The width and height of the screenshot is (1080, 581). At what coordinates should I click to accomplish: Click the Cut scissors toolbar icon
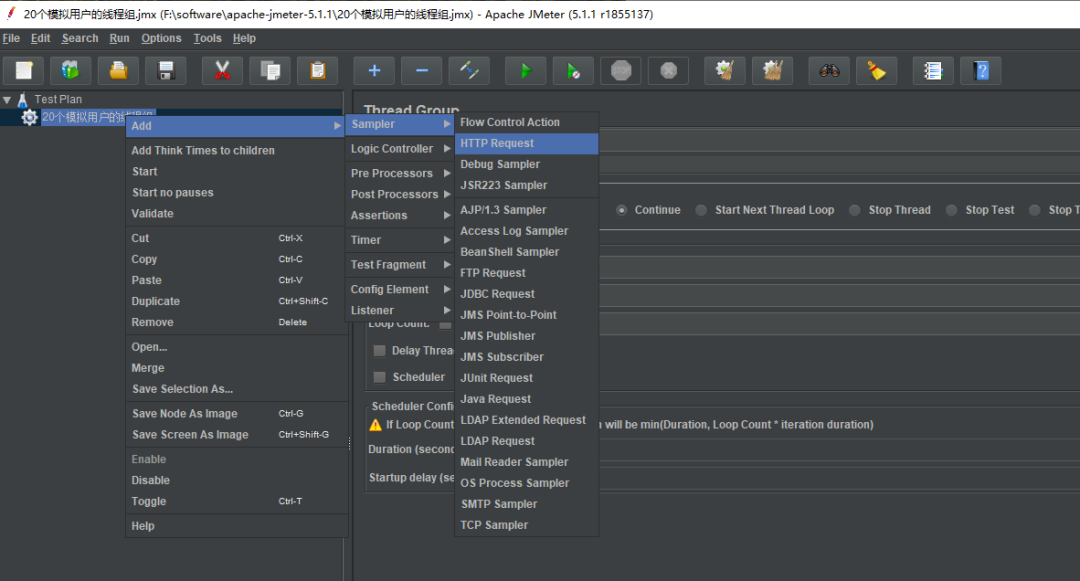point(222,70)
